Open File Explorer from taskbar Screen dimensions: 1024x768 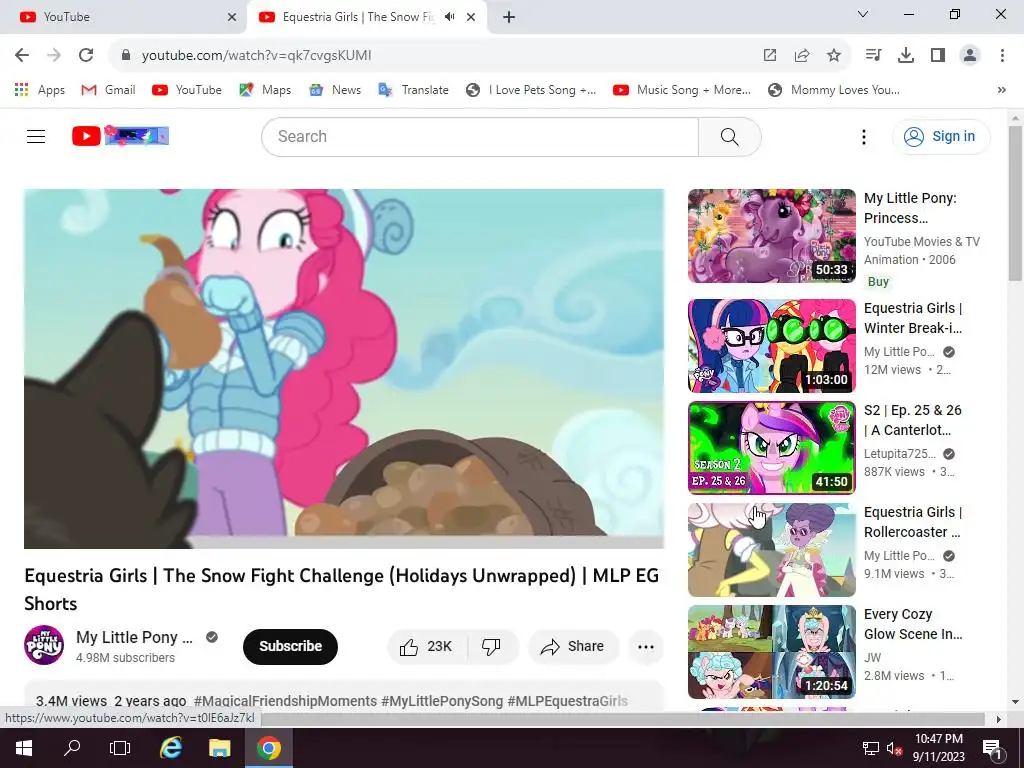click(219, 748)
